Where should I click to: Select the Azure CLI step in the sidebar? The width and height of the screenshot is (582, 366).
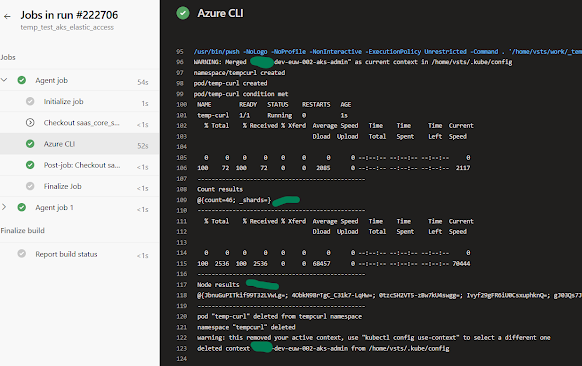(80, 144)
